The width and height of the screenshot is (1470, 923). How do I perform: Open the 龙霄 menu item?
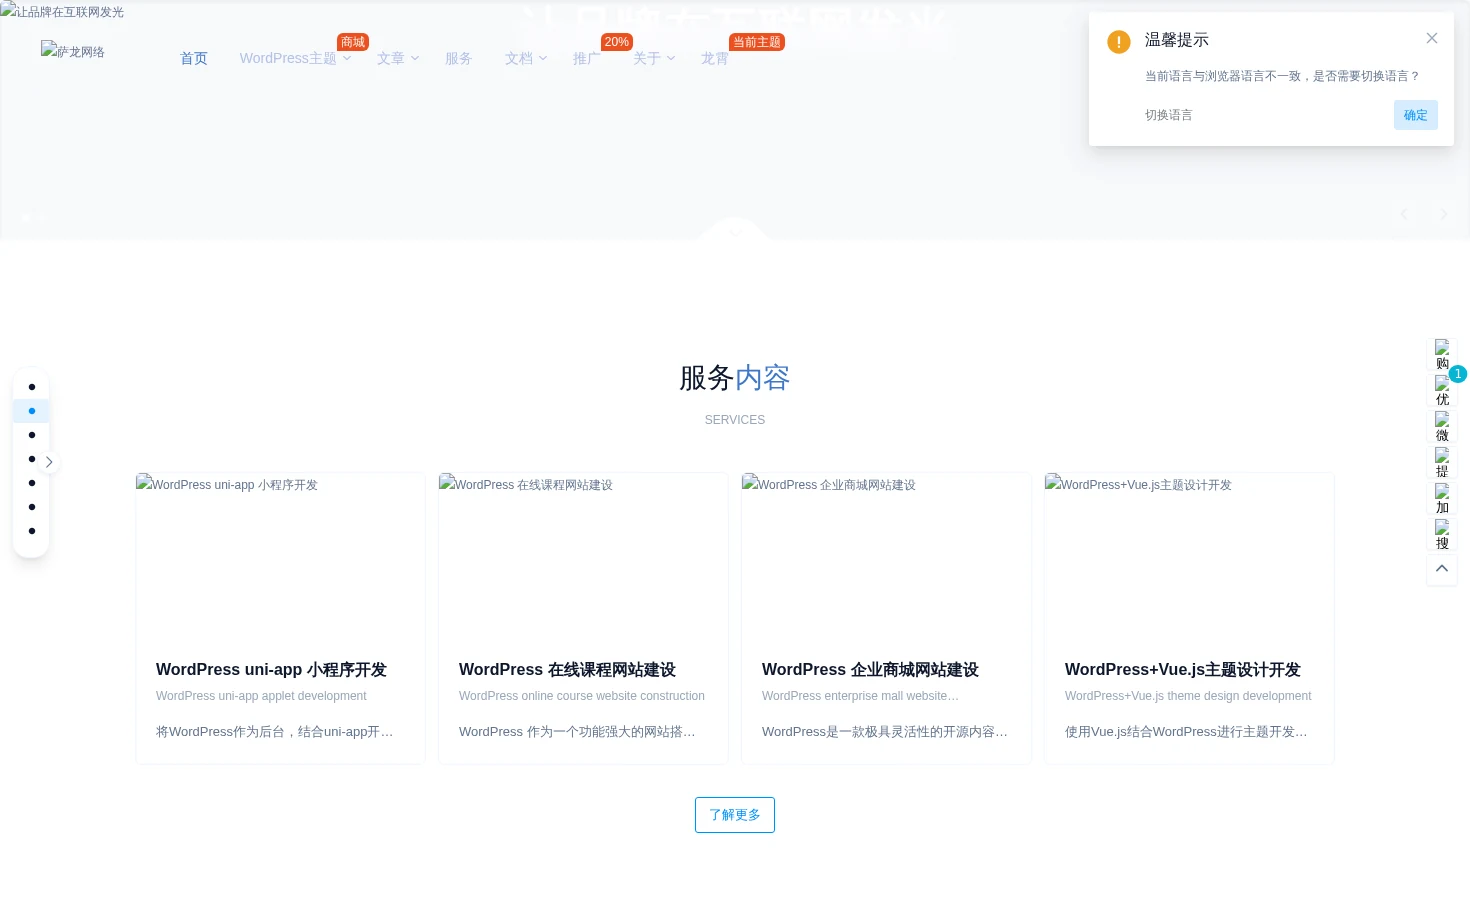714,58
